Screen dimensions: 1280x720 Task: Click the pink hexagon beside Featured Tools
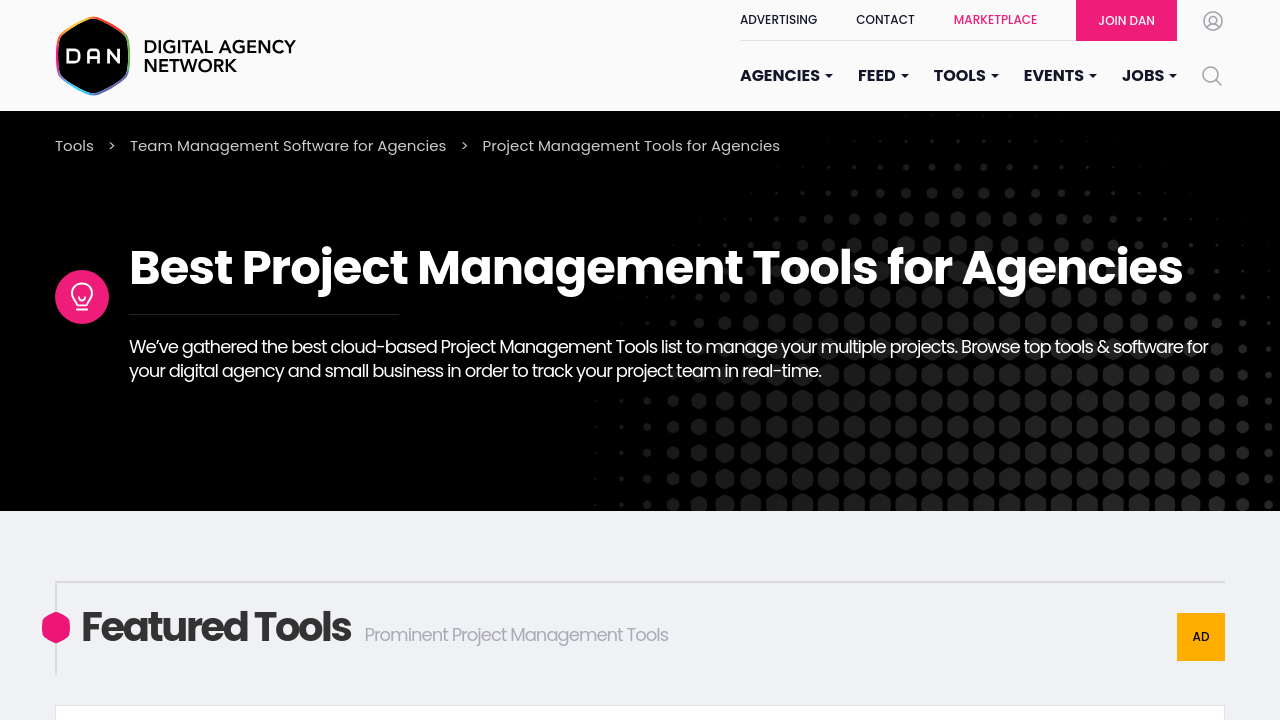tap(56, 627)
